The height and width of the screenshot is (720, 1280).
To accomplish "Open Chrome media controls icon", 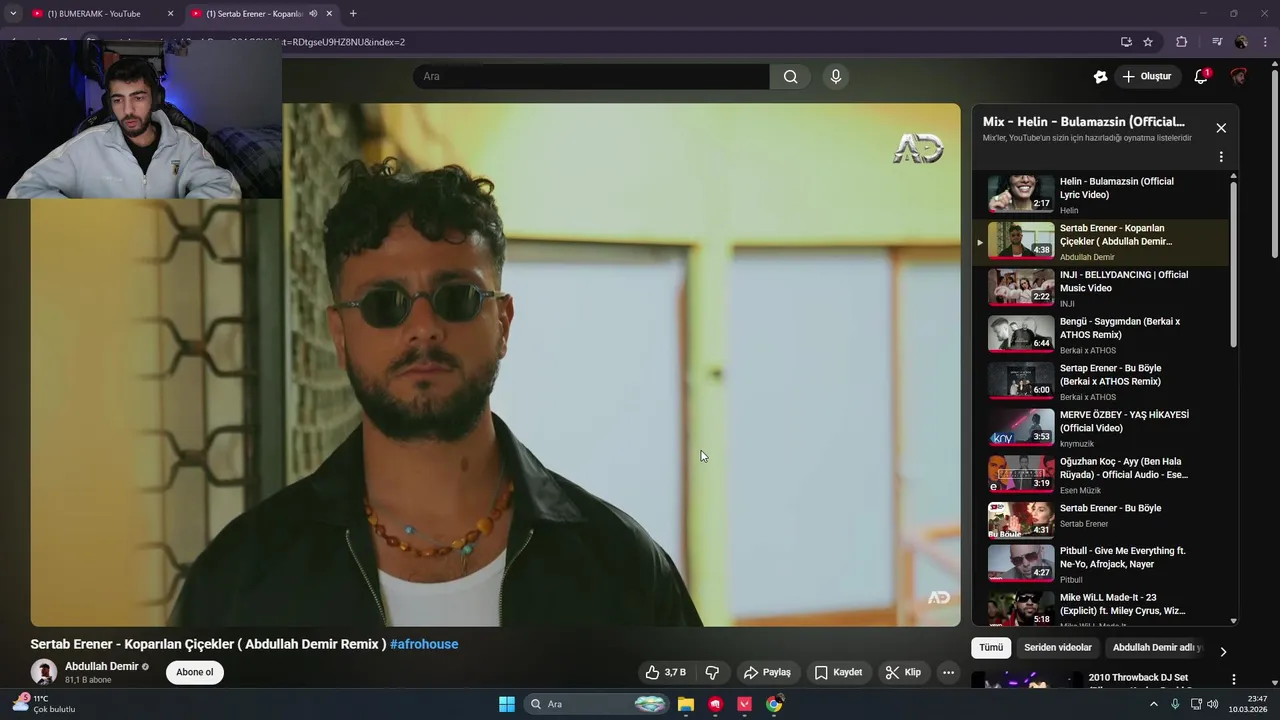I will (1217, 42).
